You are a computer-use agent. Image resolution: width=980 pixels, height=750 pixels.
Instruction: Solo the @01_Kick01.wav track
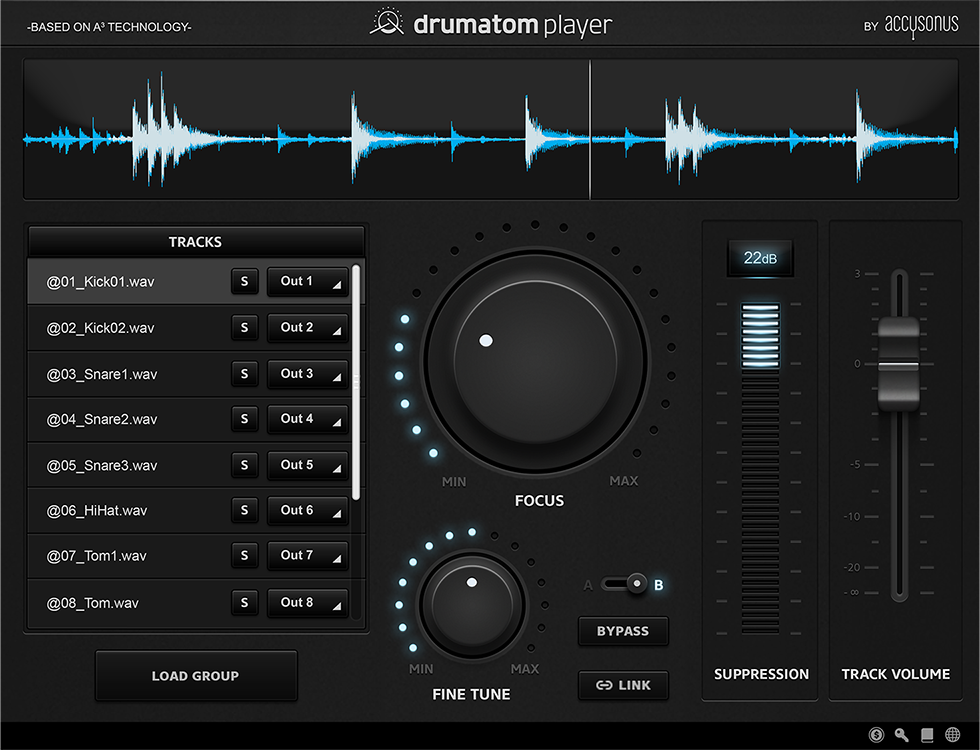coord(244,281)
